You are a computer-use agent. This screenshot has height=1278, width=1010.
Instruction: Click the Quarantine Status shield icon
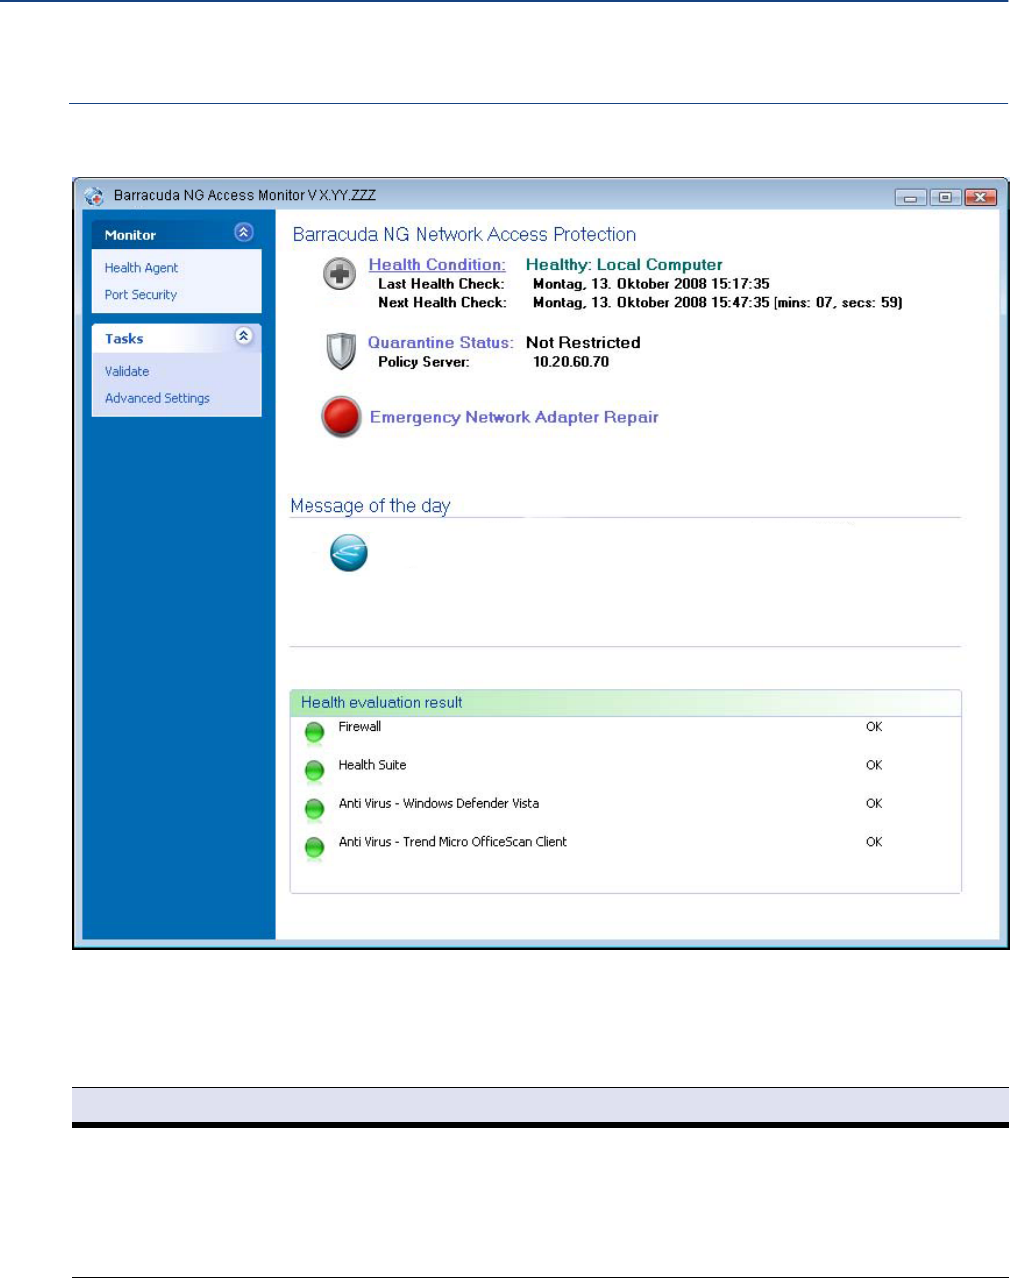tap(341, 351)
